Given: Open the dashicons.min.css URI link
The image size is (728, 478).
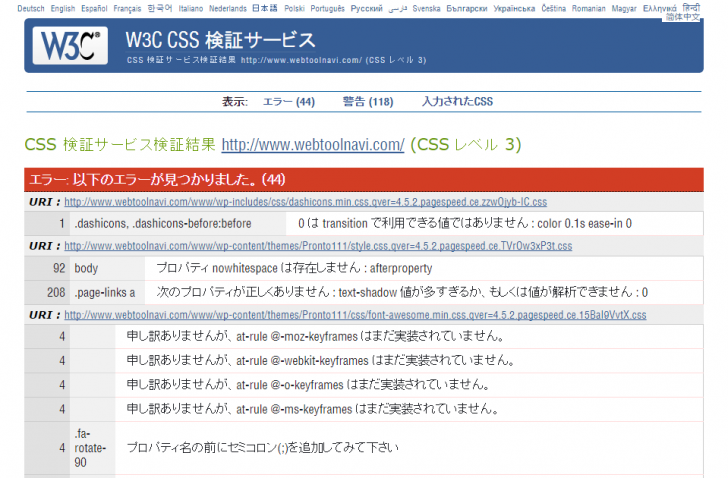Looking at the screenshot, I should coord(306,202).
